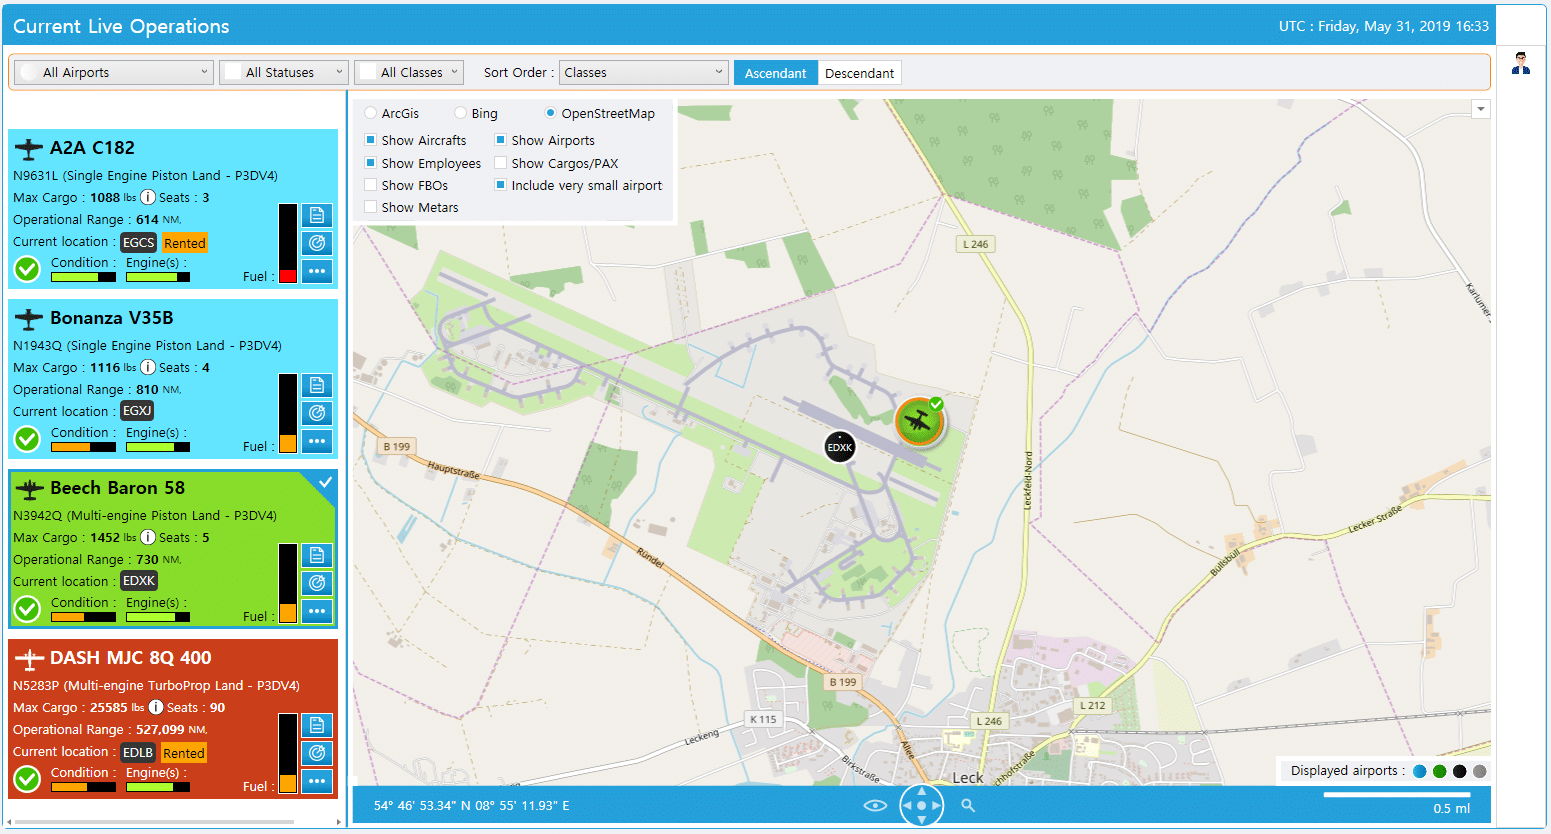1551x834 pixels.
Task: Enable the Show FBOs checkbox
Action: tap(371, 185)
